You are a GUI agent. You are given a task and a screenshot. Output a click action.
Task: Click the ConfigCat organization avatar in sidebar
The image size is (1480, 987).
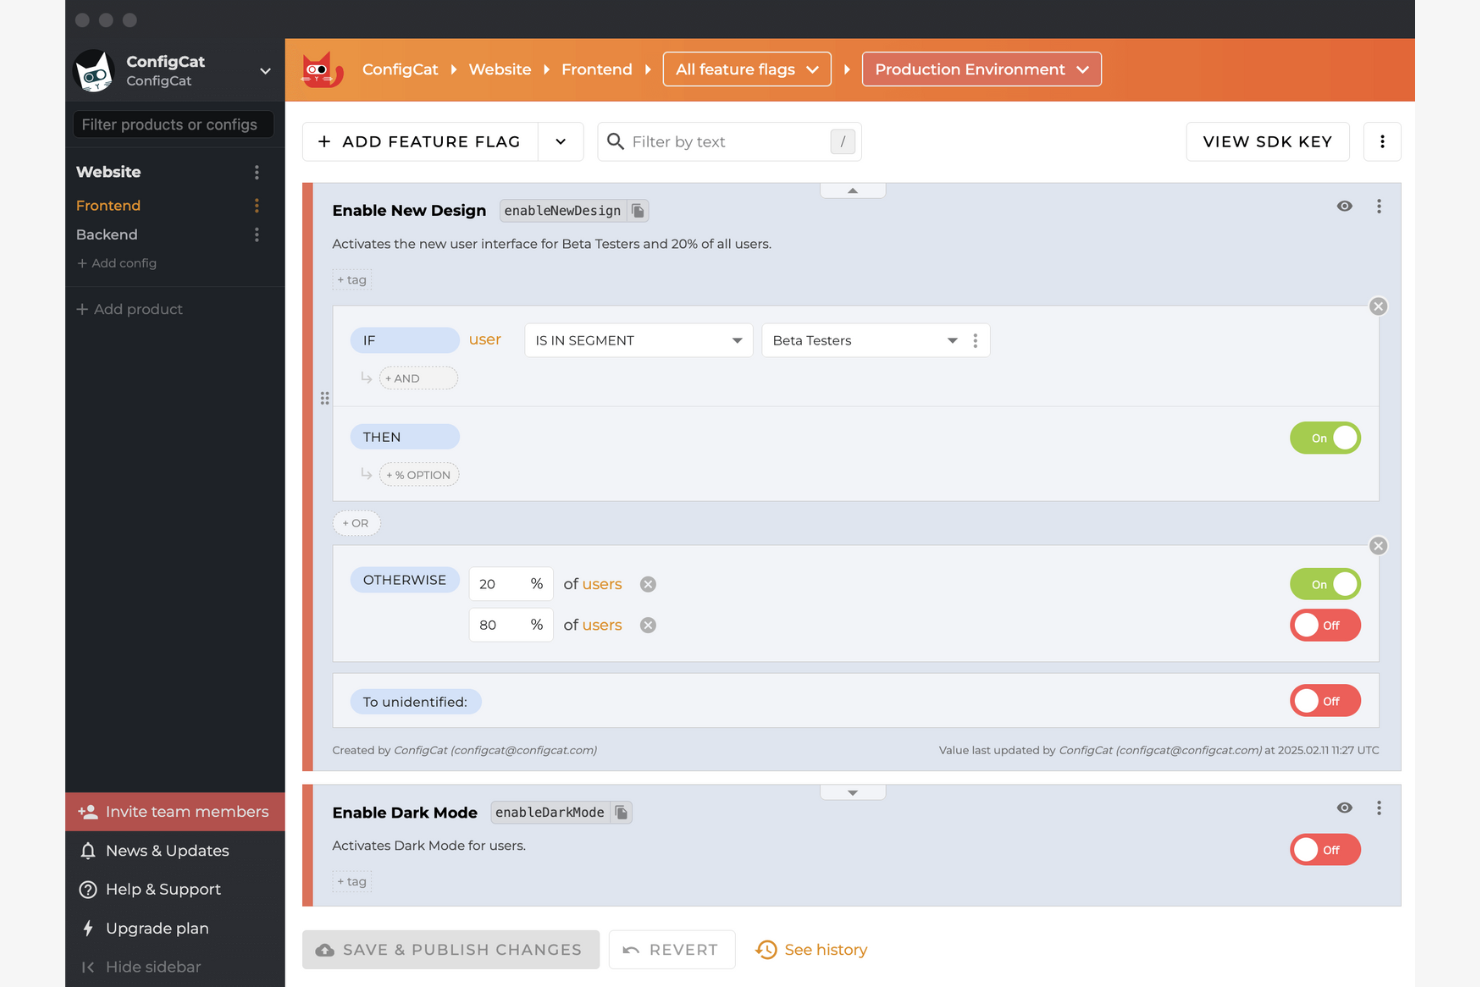[x=95, y=71]
